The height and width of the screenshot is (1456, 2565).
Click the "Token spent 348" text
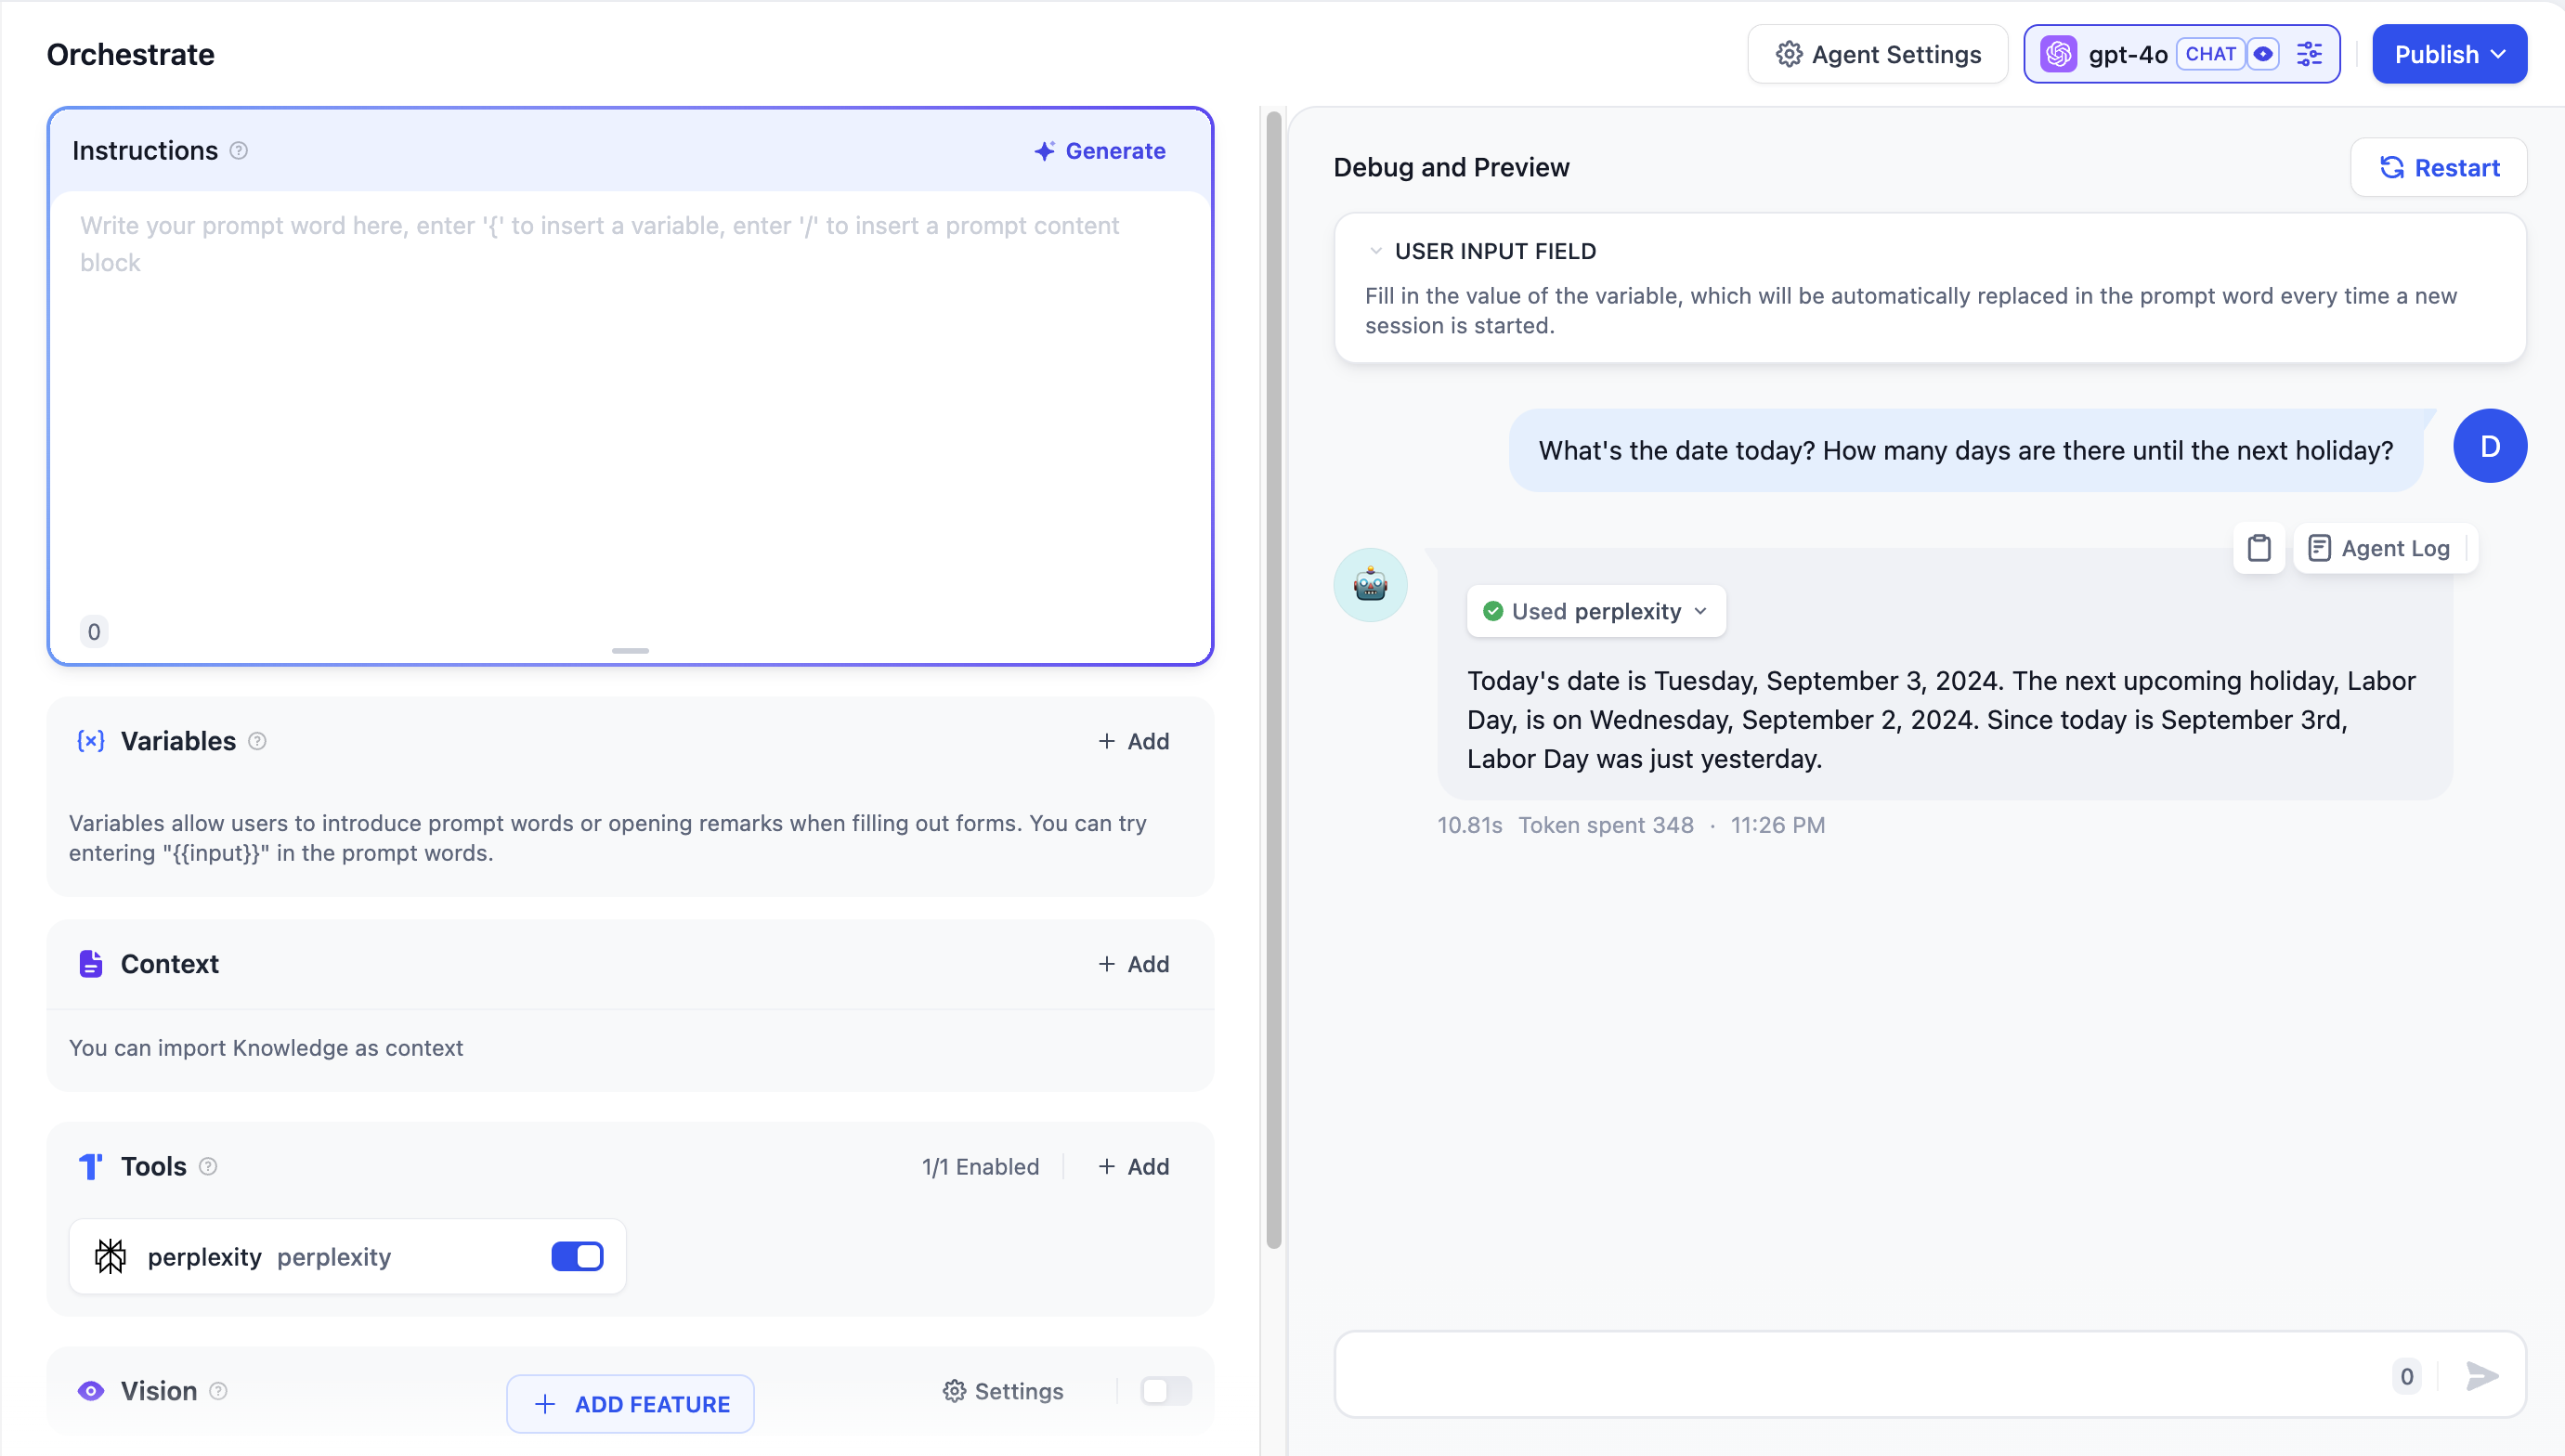[1606, 825]
